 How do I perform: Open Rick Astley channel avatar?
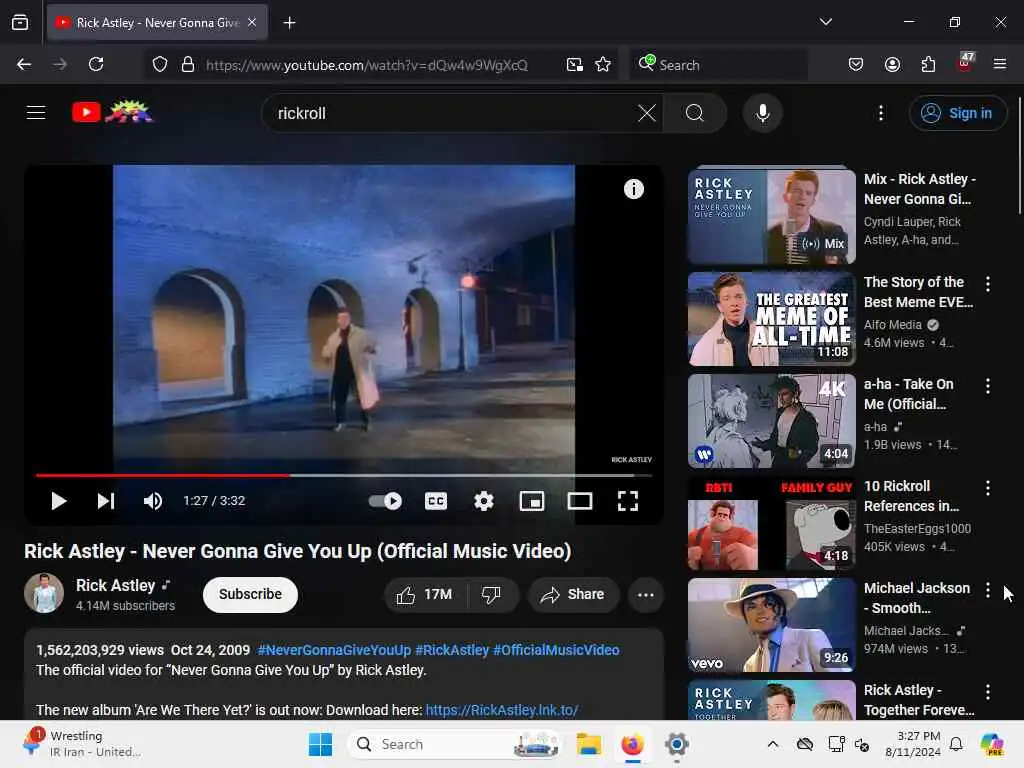coord(44,593)
